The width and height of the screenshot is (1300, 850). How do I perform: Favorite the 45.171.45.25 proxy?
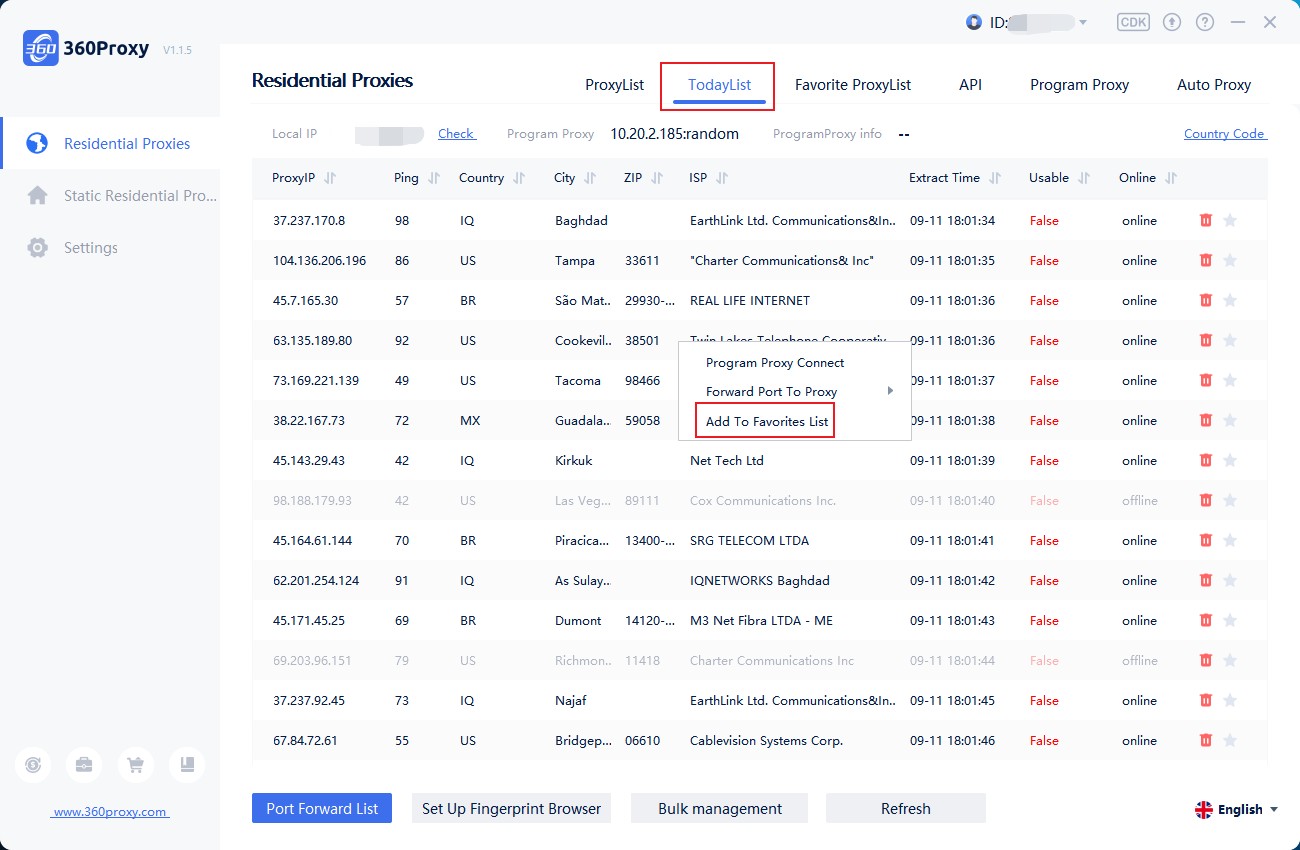click(1230, 620)
